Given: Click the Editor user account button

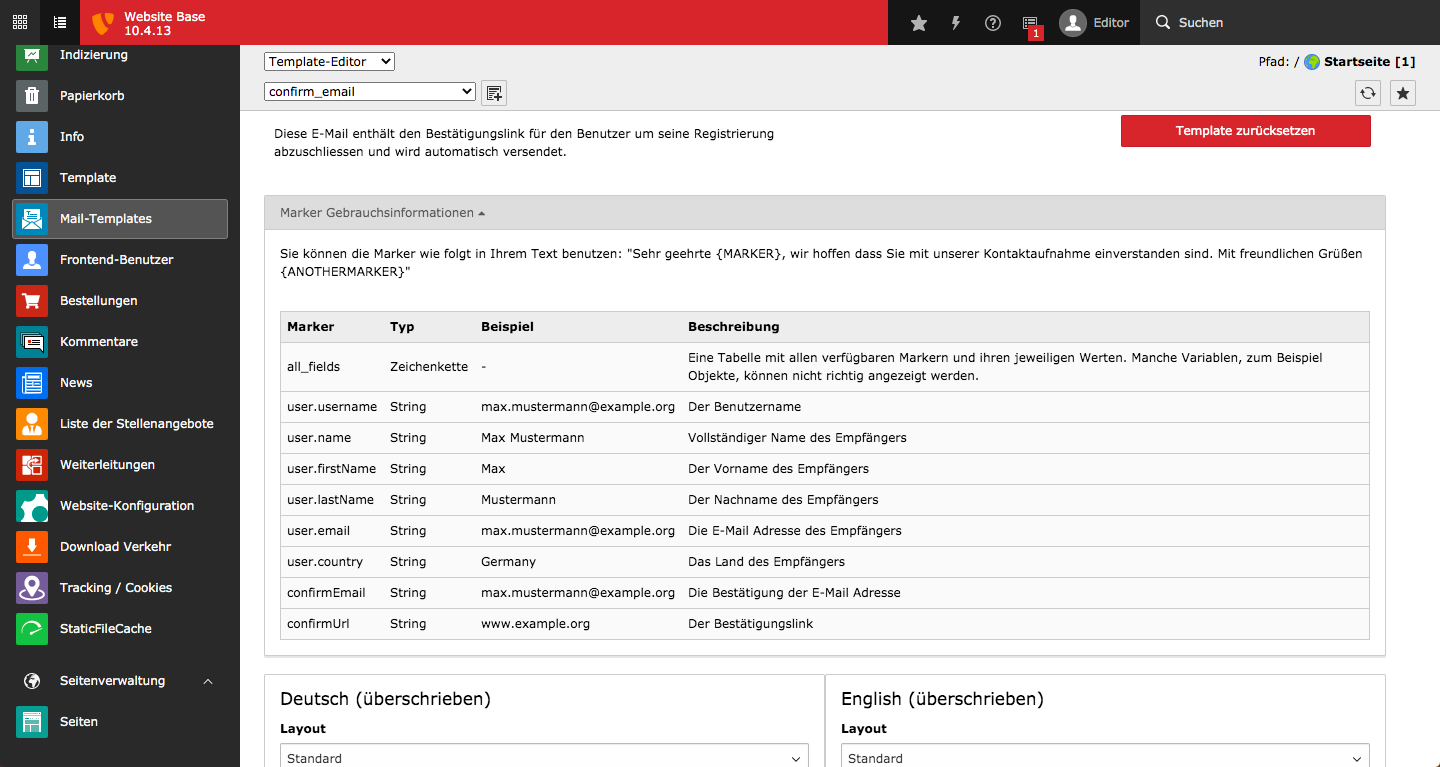Looking at the screenshot, I should coord(1094,23).
